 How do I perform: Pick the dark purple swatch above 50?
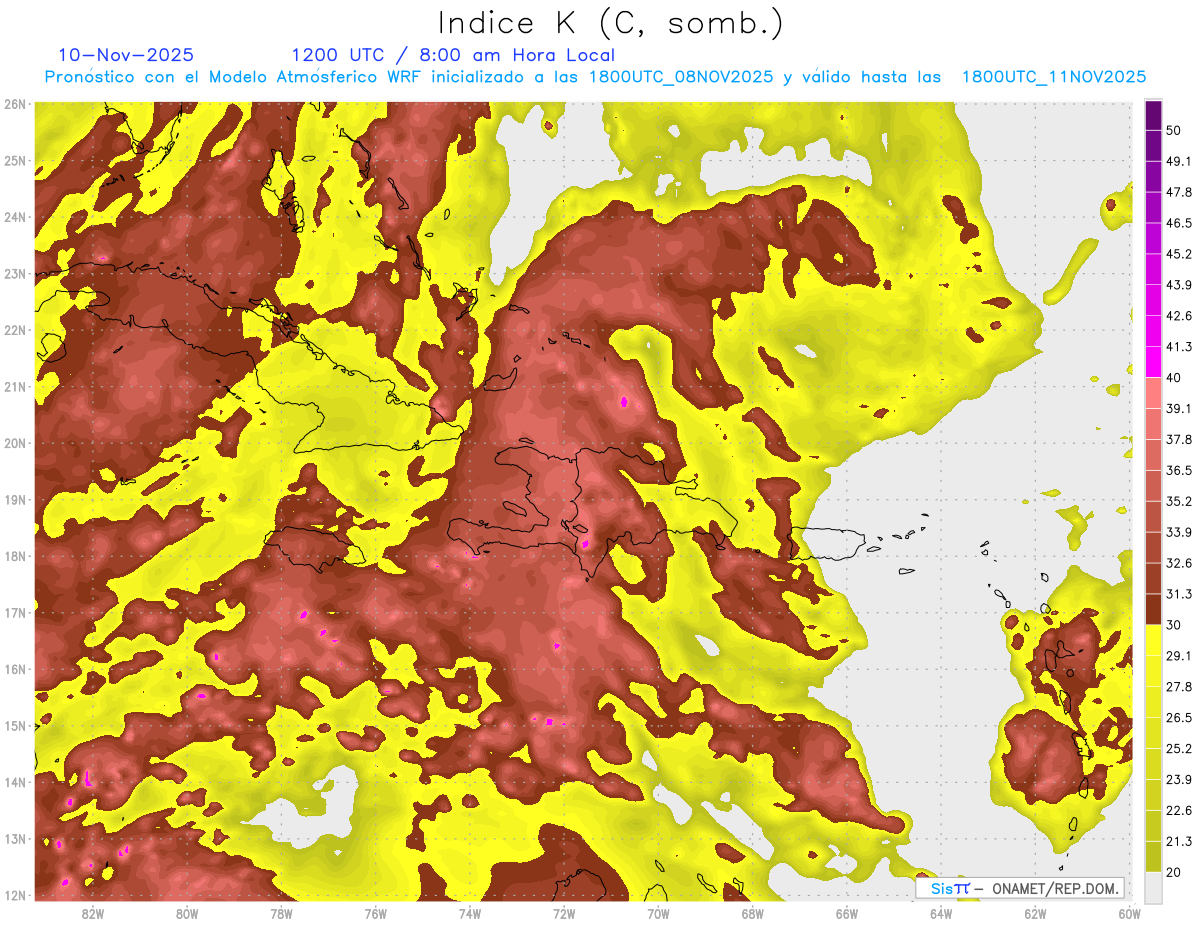click(x=1153, y=115)
